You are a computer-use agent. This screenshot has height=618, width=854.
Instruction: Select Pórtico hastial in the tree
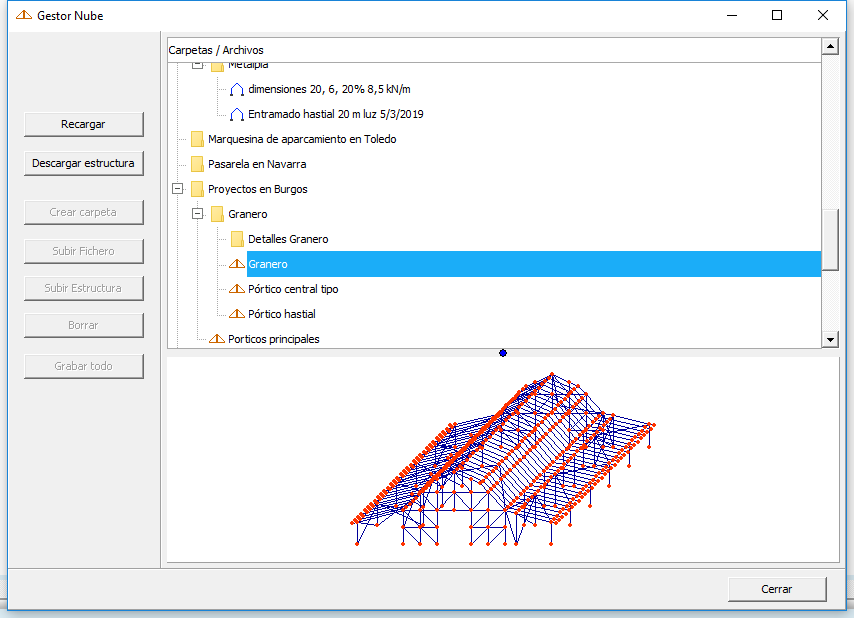(282, 314)
